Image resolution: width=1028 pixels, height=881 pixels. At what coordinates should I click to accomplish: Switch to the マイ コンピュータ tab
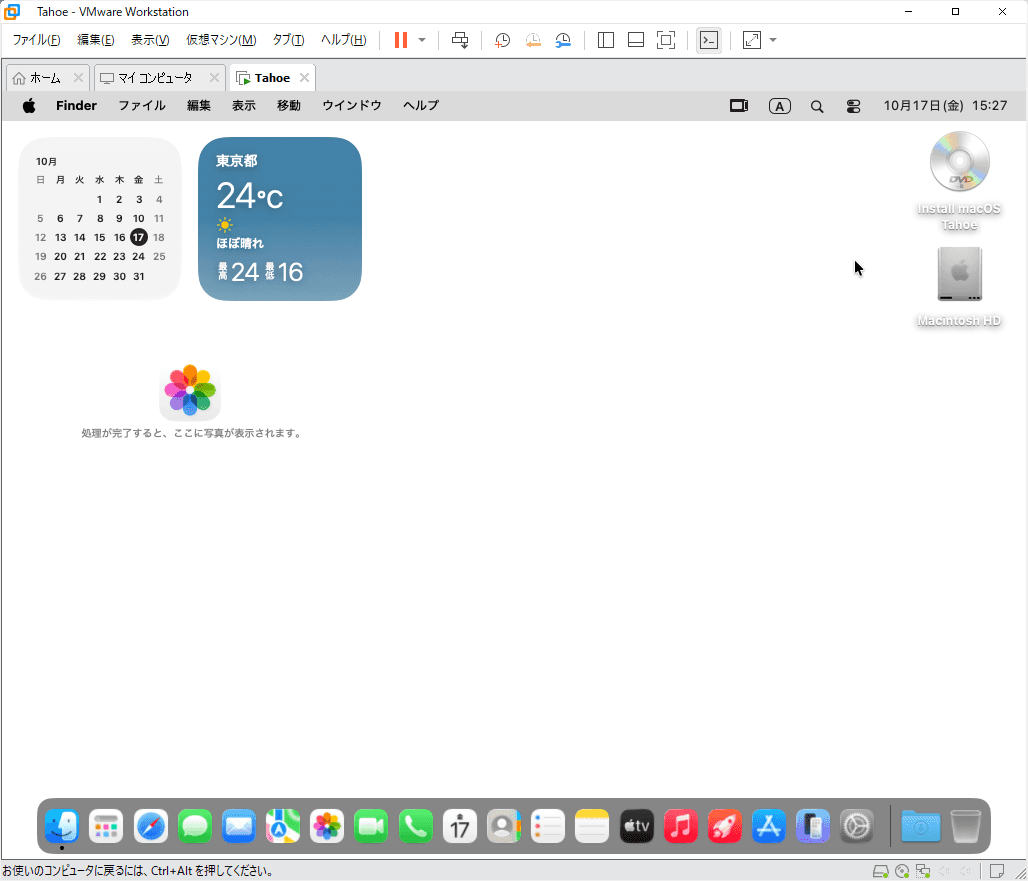155,78
